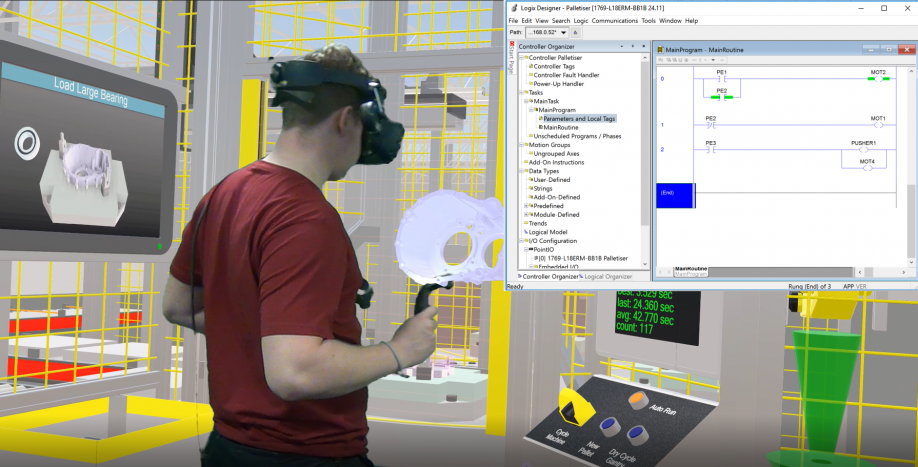Click the Logix Designer app icon in title bar
This screenshot has width=918, height=467.
pyautogui.click(x=514, y=8)
